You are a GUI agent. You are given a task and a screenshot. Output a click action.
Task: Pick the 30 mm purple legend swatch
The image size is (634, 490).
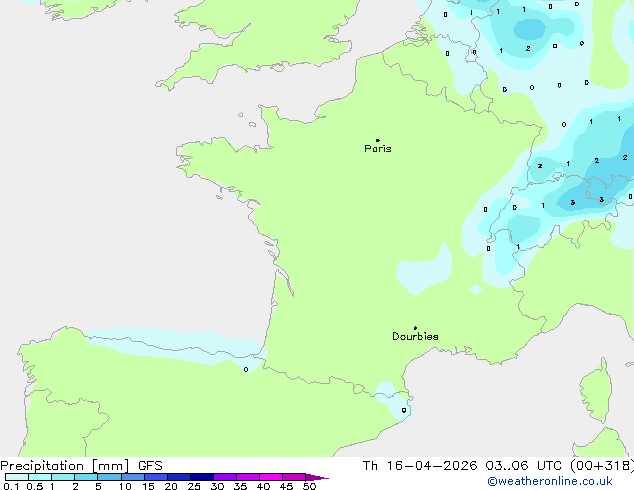click(x=224, y=477)
